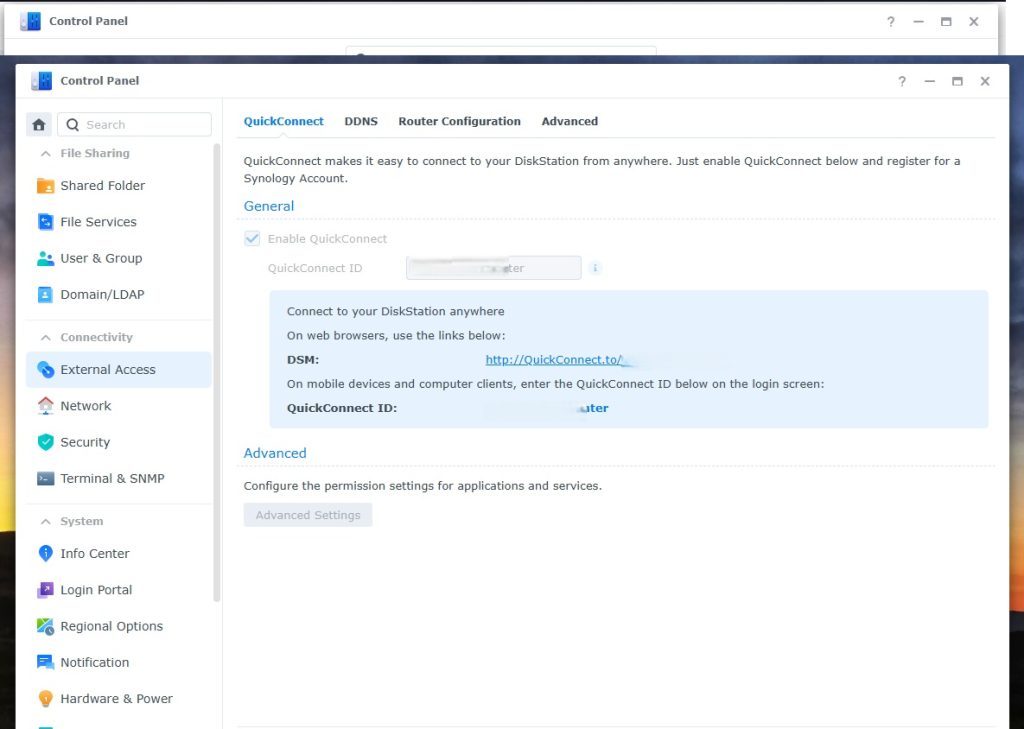Click the QuickConnect ID input field
This screenshot has width=1024, height=729.
(494, 268)
